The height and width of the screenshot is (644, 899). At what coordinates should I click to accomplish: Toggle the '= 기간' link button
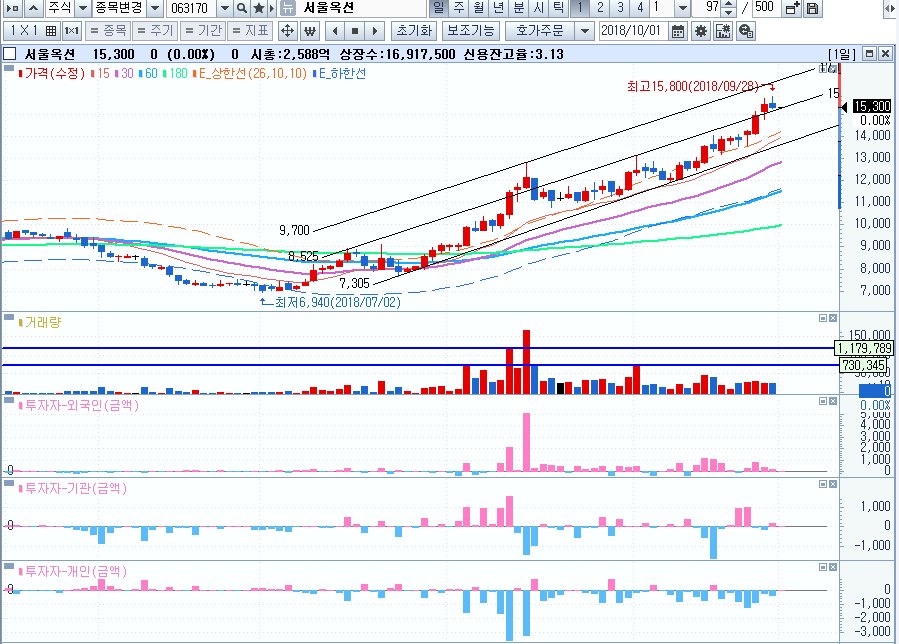203,30
